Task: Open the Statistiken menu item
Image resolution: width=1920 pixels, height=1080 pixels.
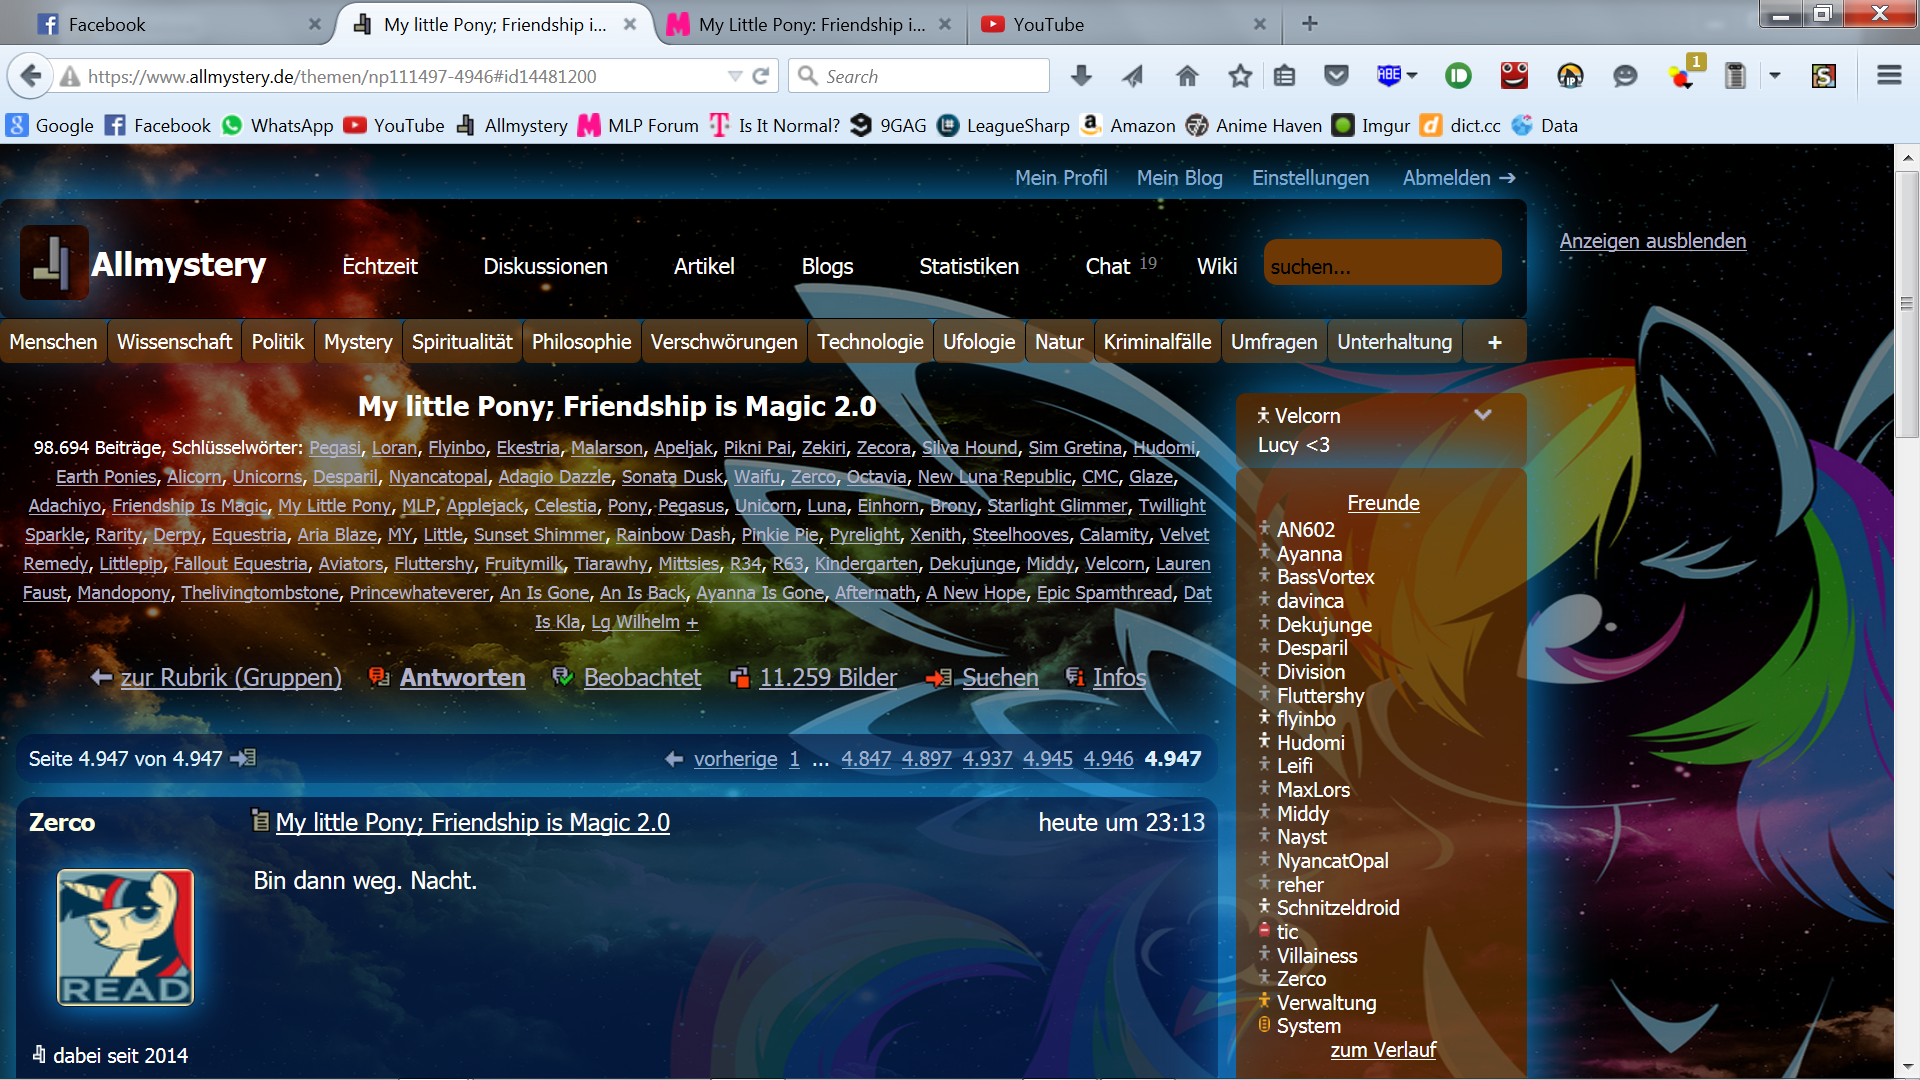Action: (969, 266)
